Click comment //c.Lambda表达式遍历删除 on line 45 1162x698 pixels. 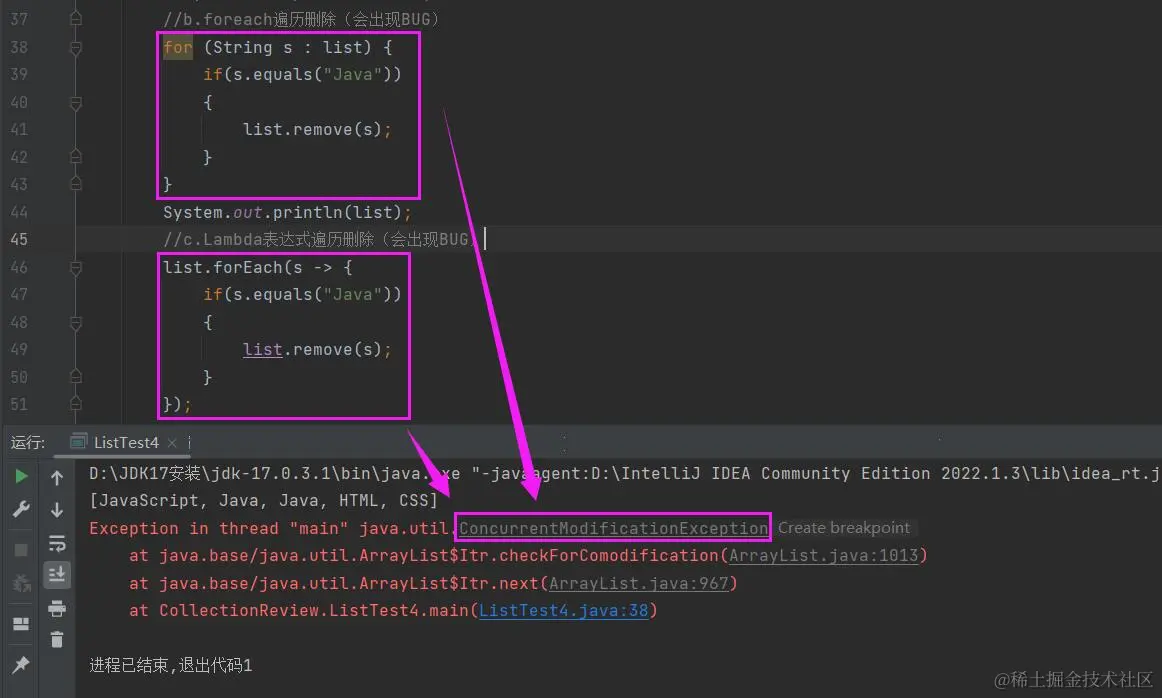click(x=319, y=239)
